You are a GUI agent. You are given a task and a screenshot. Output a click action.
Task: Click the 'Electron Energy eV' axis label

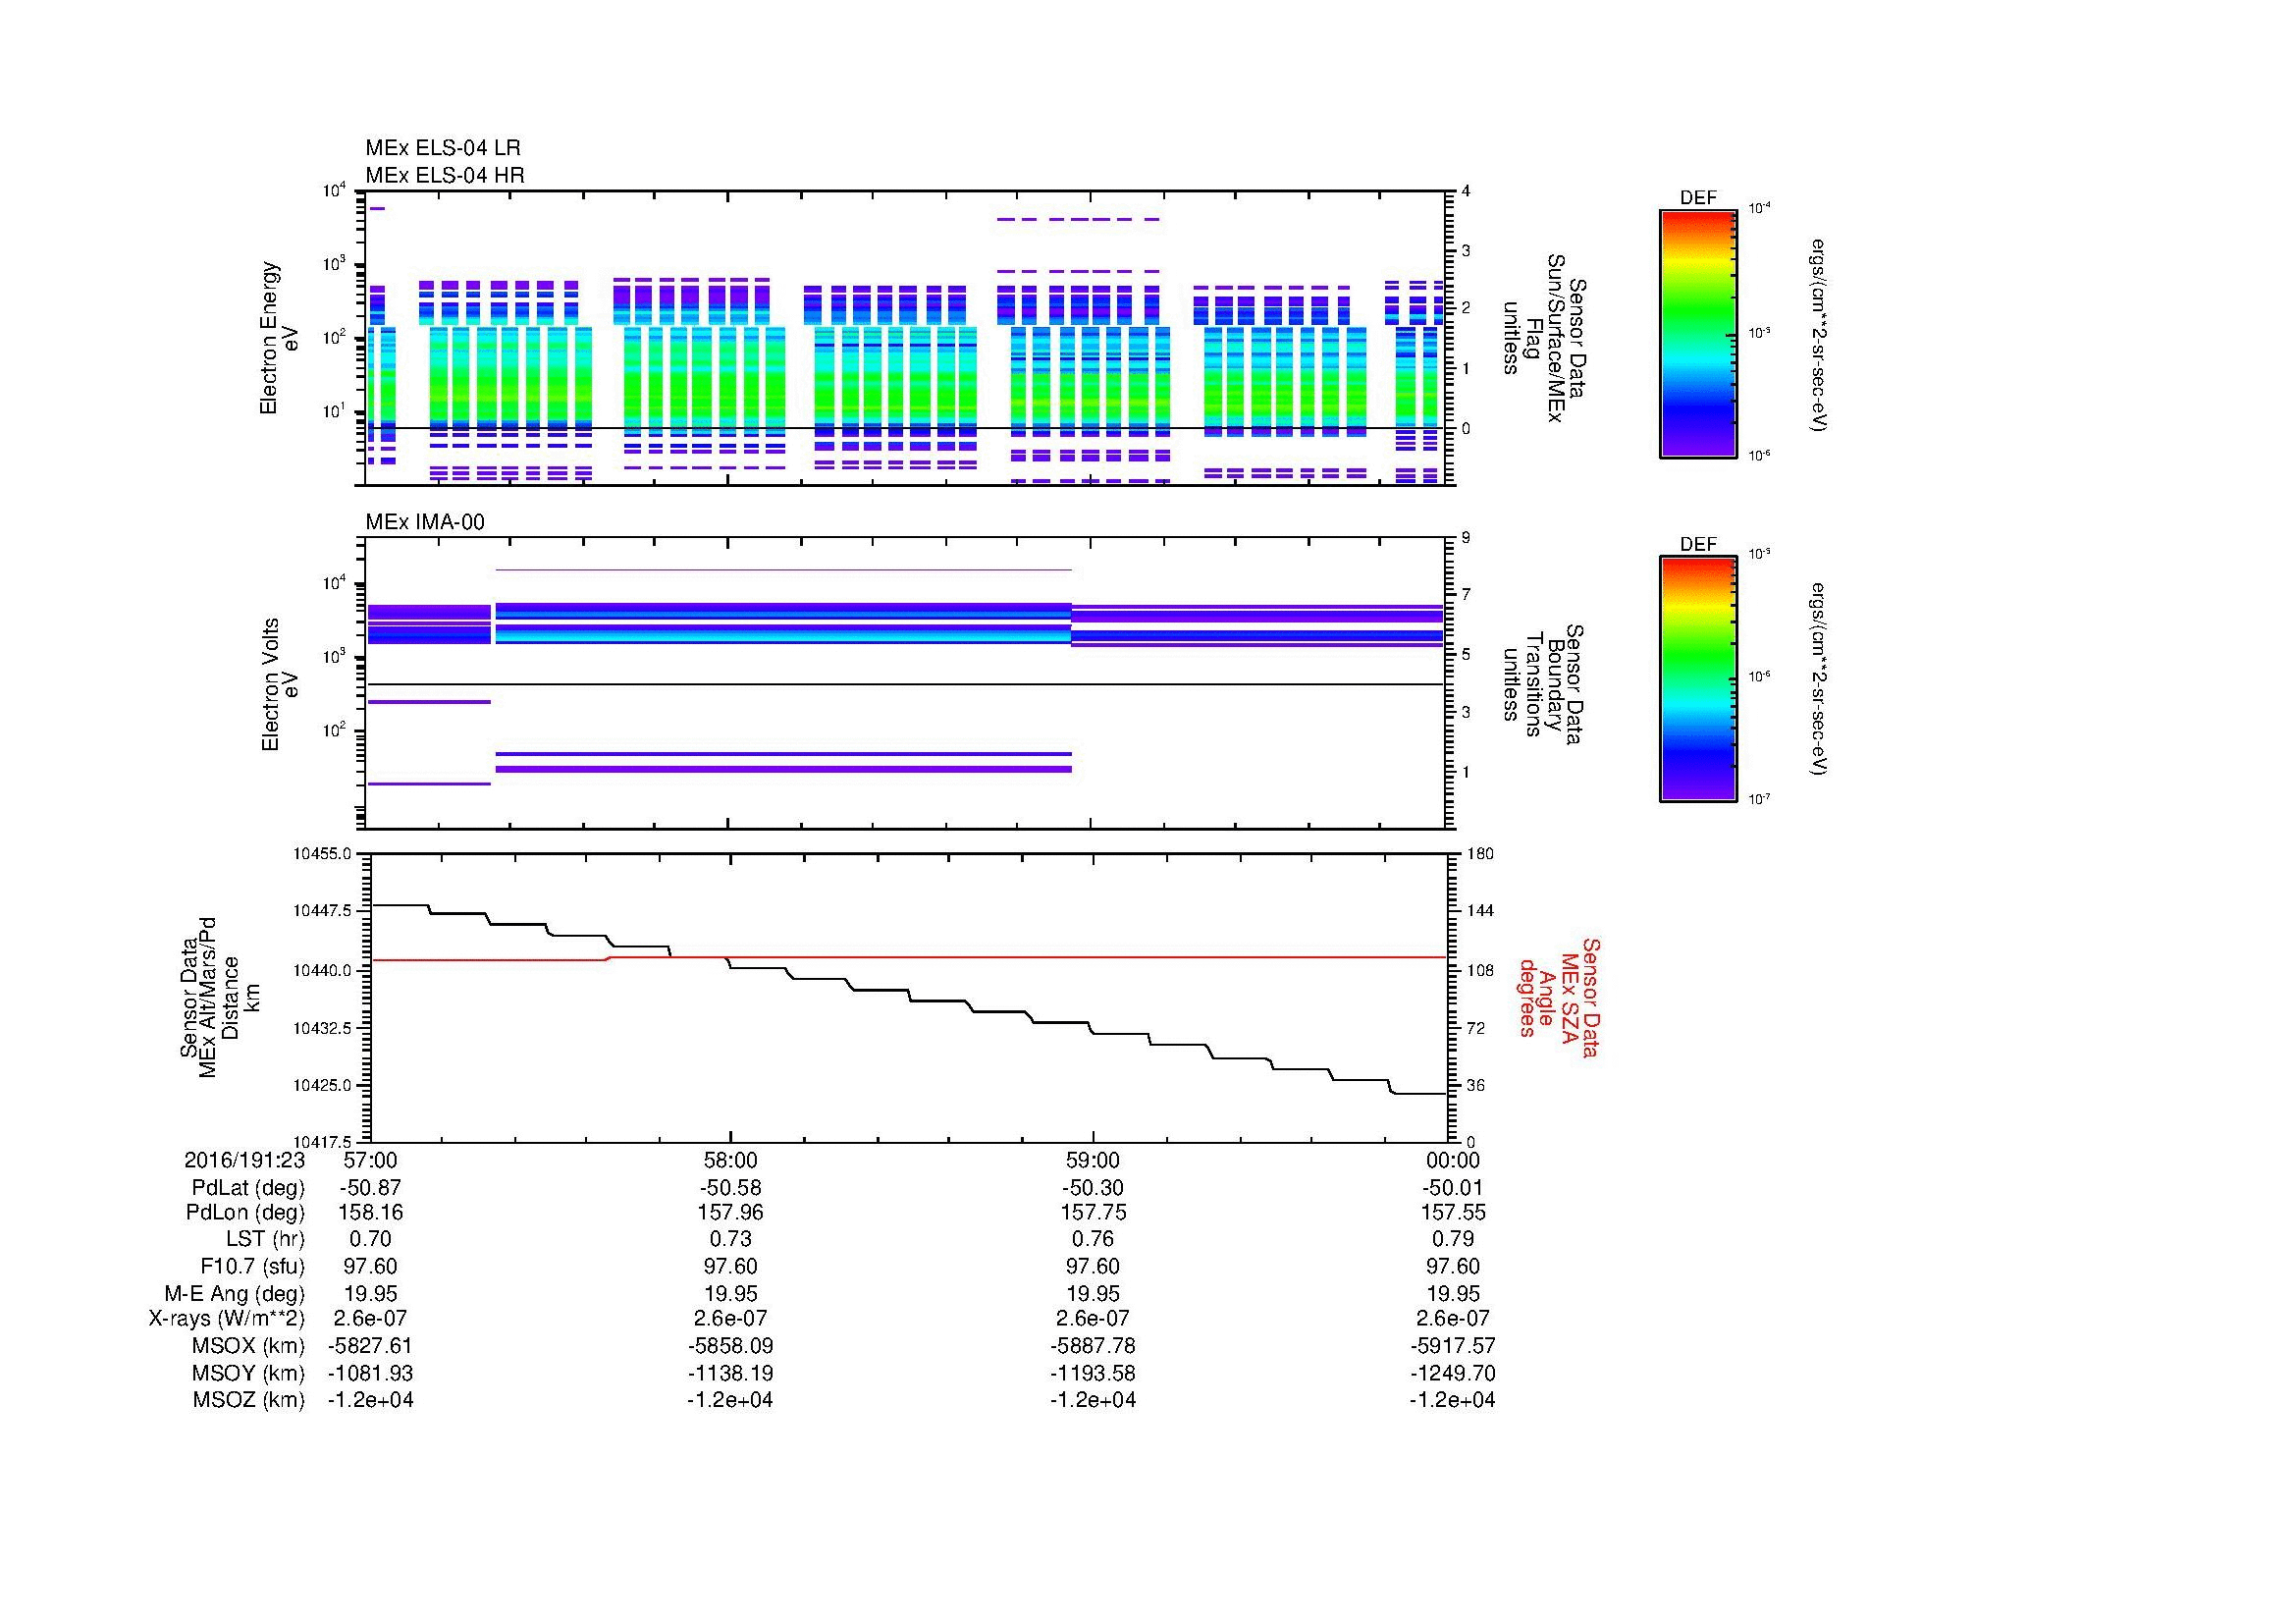point(279,338)
